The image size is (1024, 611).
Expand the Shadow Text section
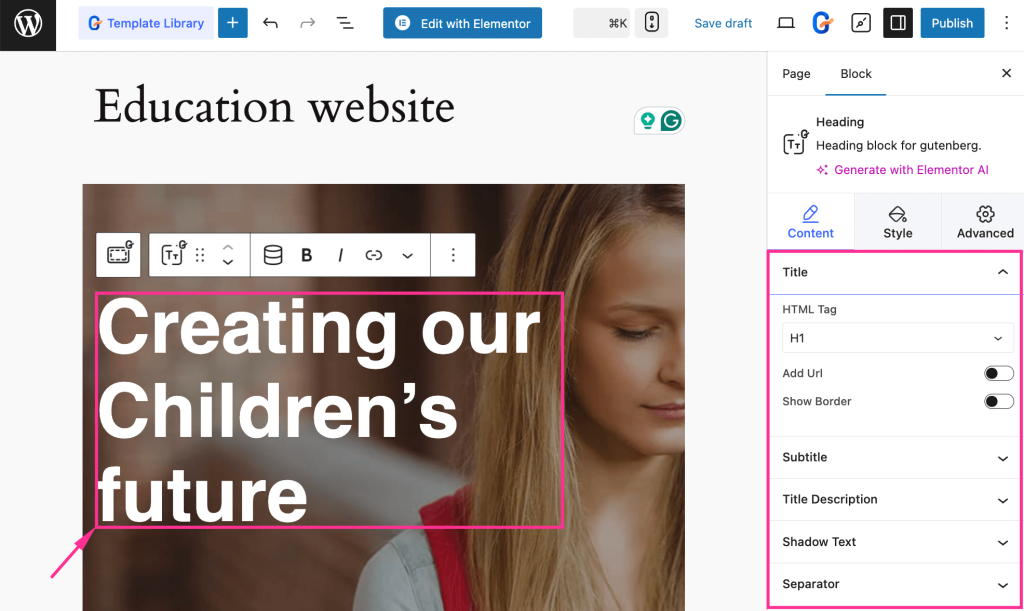pos(894,541)
